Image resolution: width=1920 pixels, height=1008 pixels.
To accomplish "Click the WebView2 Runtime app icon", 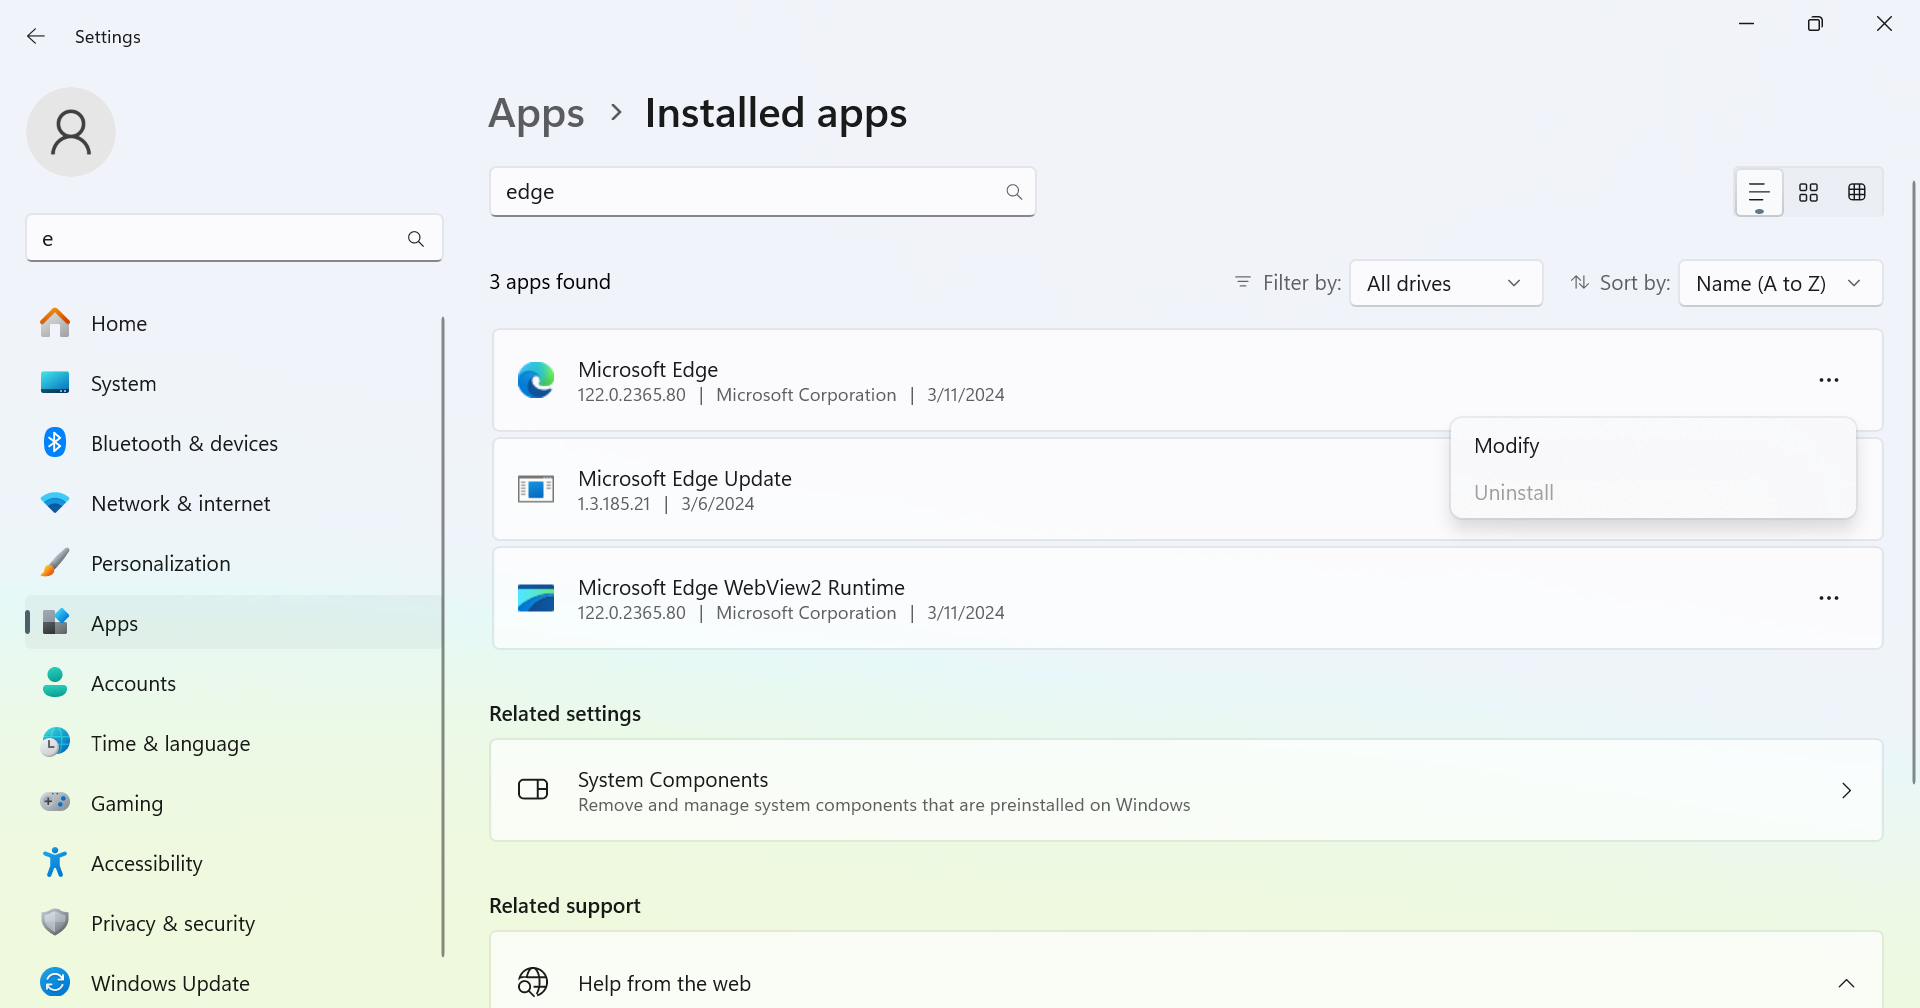I will click(x=536, y=598).
